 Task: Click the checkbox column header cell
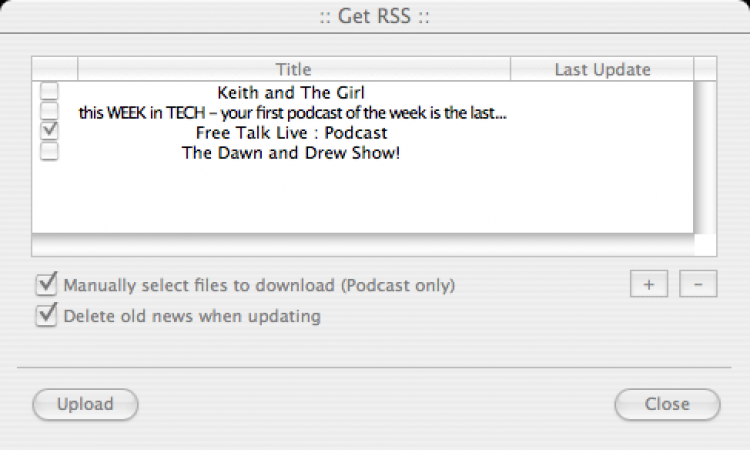click(54, 69)
